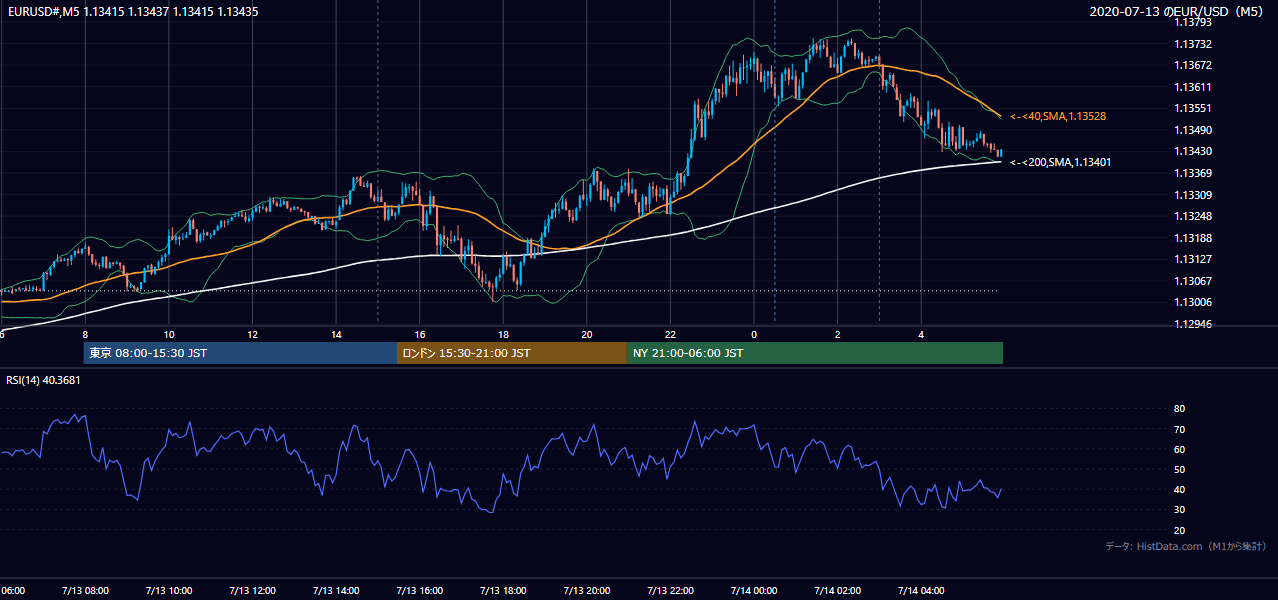1278x600 pixels.
Task: Click the HistData.com data credit text
Action: point(1186,546)
